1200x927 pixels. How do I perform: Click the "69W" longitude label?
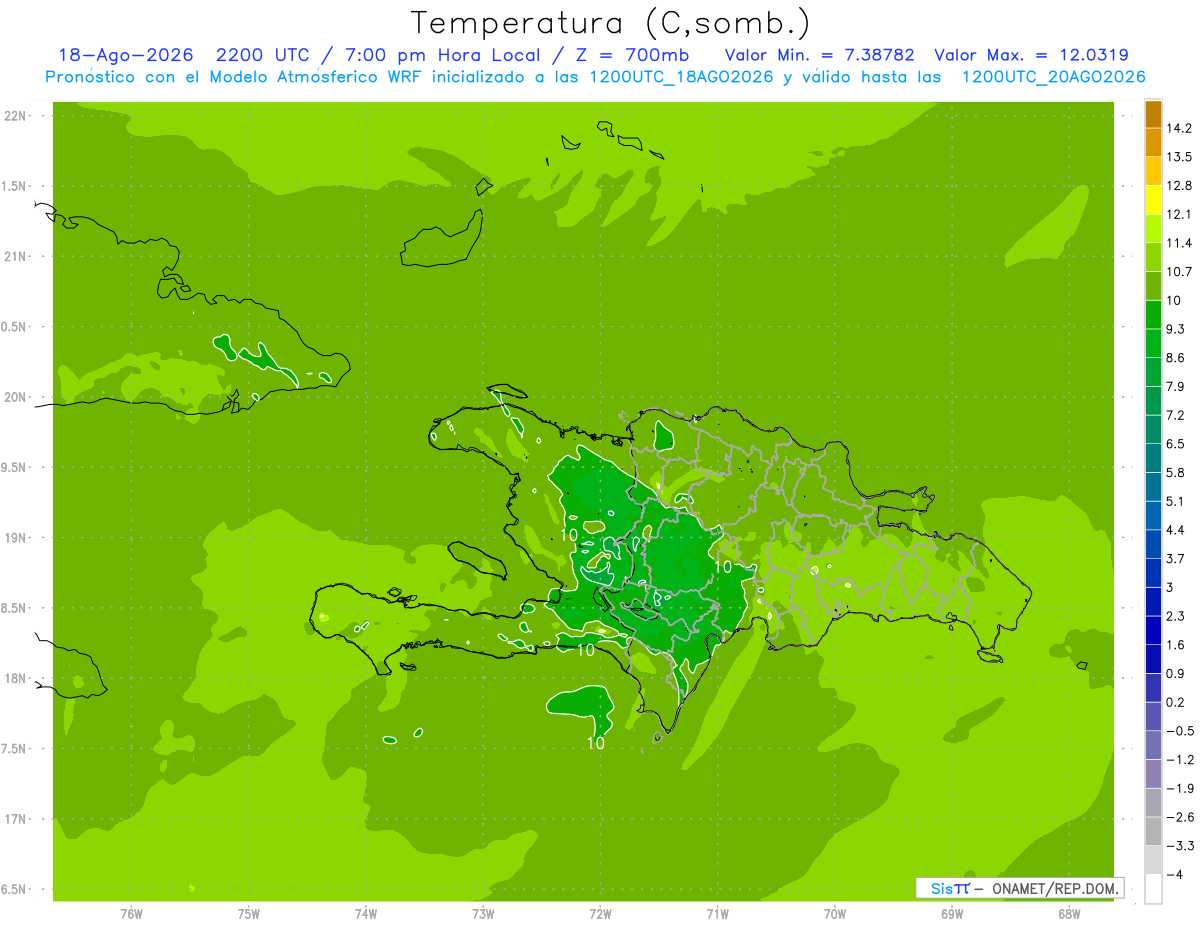coord(952,914)
